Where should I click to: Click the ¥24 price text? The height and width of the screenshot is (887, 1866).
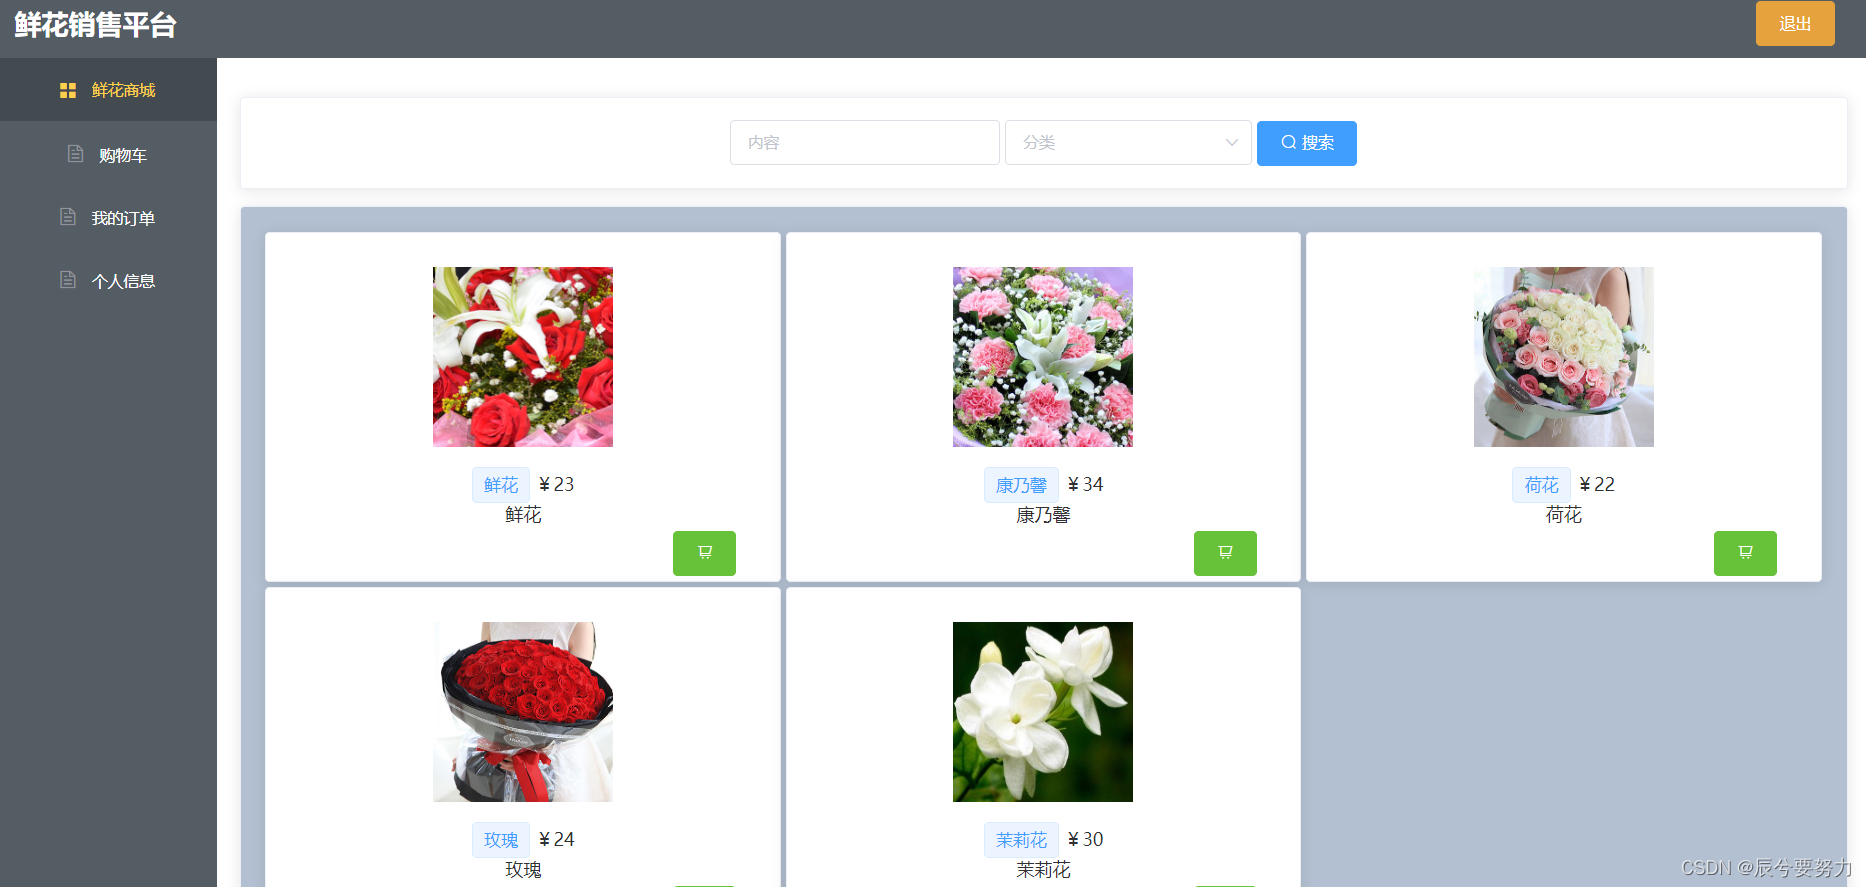click(557, 840)
